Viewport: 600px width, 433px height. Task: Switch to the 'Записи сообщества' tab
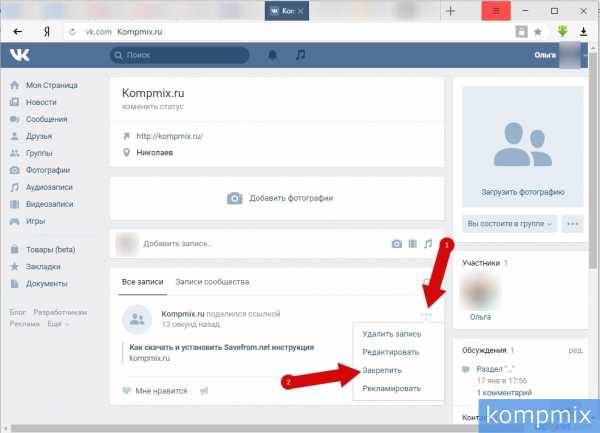(x=212, y=282)
